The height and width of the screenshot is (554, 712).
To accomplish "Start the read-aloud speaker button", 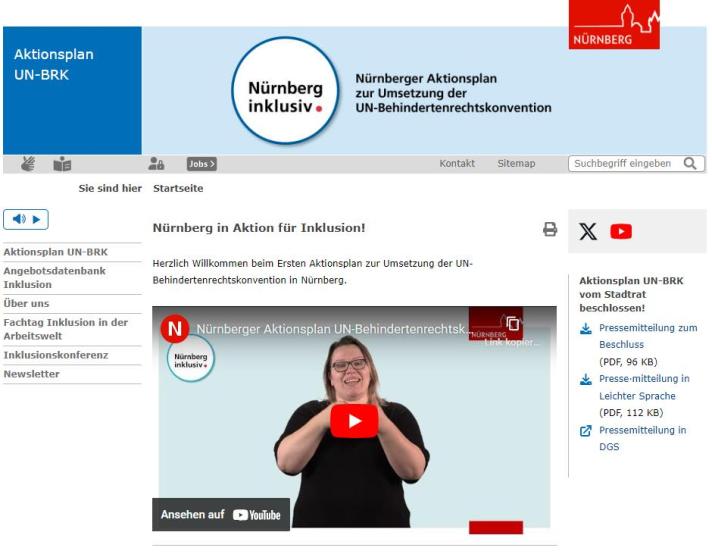I will coord(26,219).
